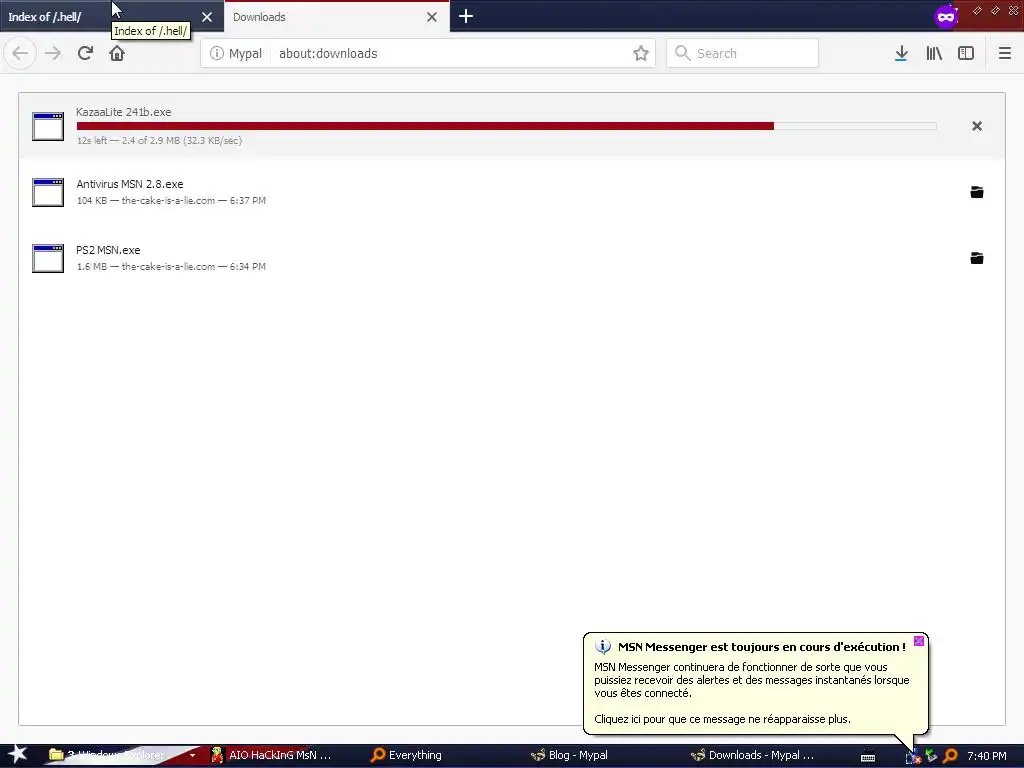Click the MSN Messenger tray icon
This screenshot has width=1024, height=768.
[913, 757]
